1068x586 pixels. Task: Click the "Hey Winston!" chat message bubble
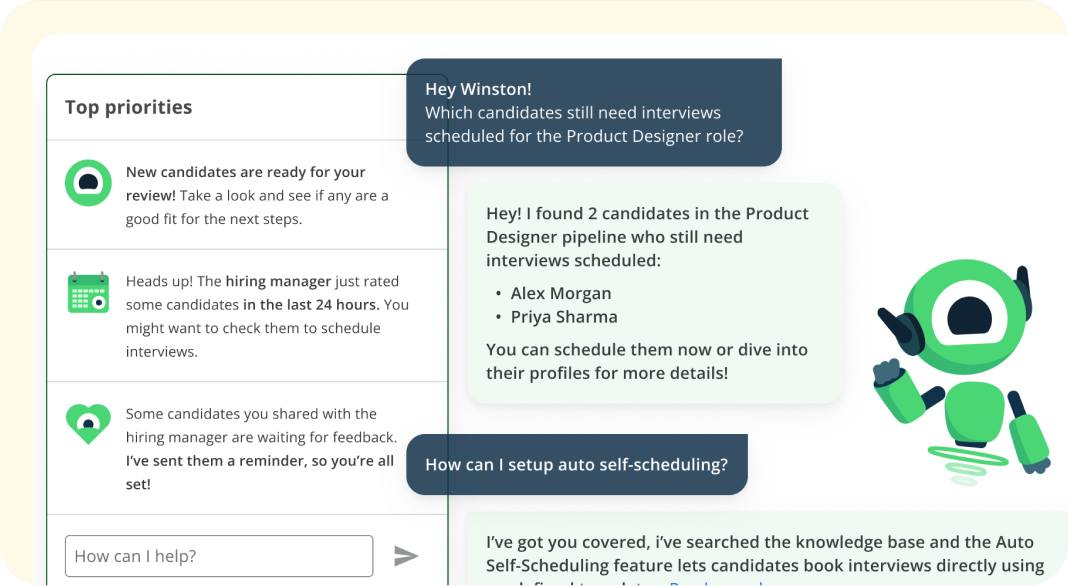pyautogui.click(x=593, y=112)
